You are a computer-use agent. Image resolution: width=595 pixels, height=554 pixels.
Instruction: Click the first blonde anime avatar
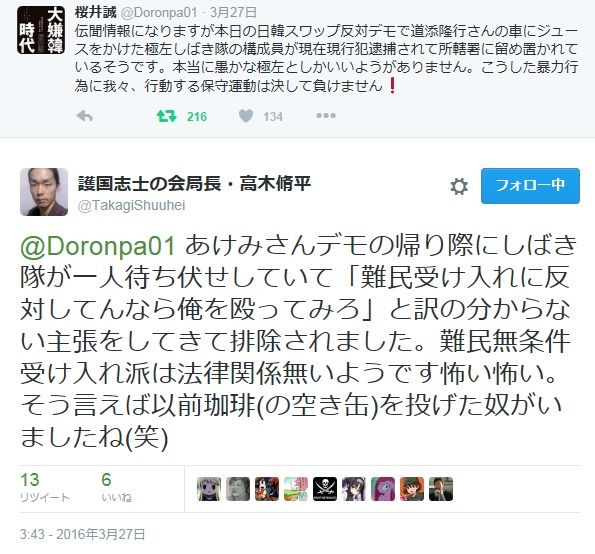(209, 489)
